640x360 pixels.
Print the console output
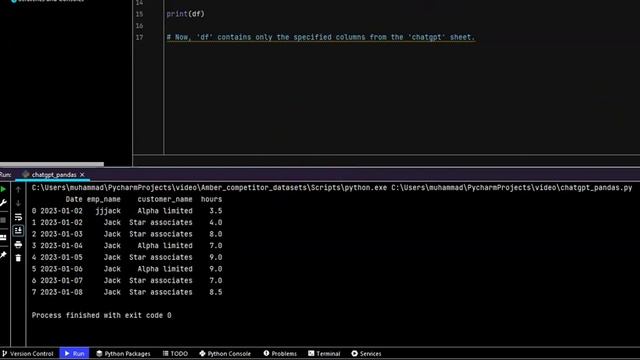pyautogui.click(x=18, y=244)
